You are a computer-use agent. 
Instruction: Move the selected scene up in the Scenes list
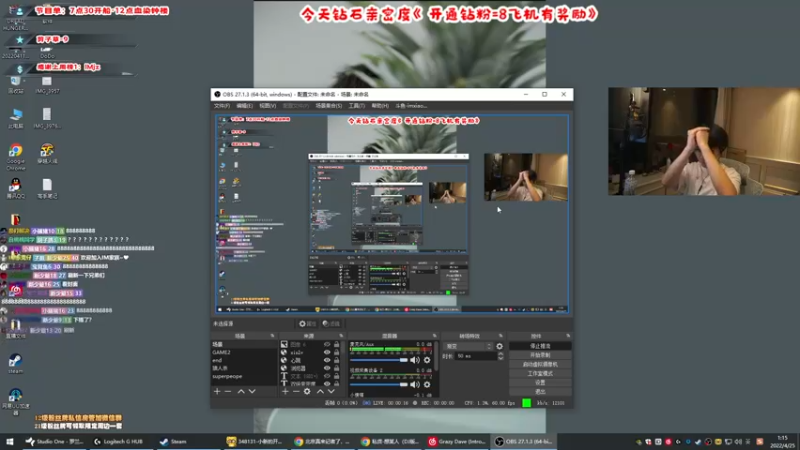pos(241,391)
